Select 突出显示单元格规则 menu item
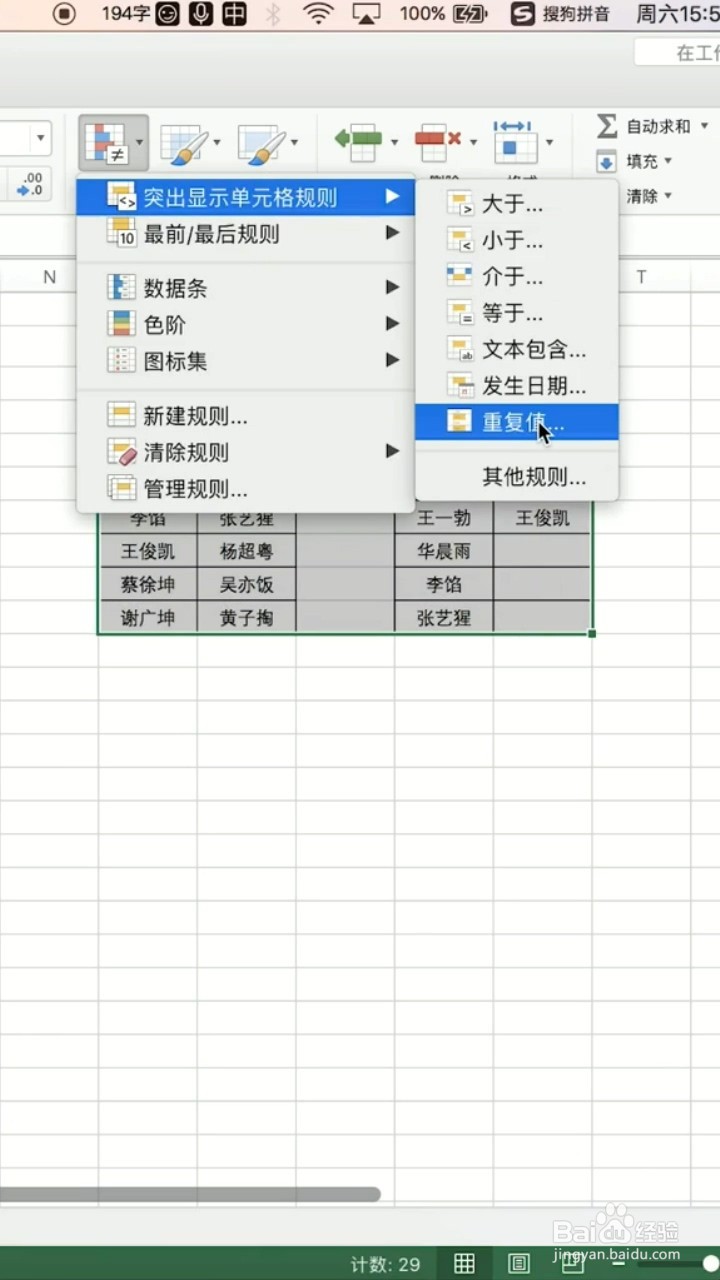The image size is (720, 1280). [x=246, y=197]
